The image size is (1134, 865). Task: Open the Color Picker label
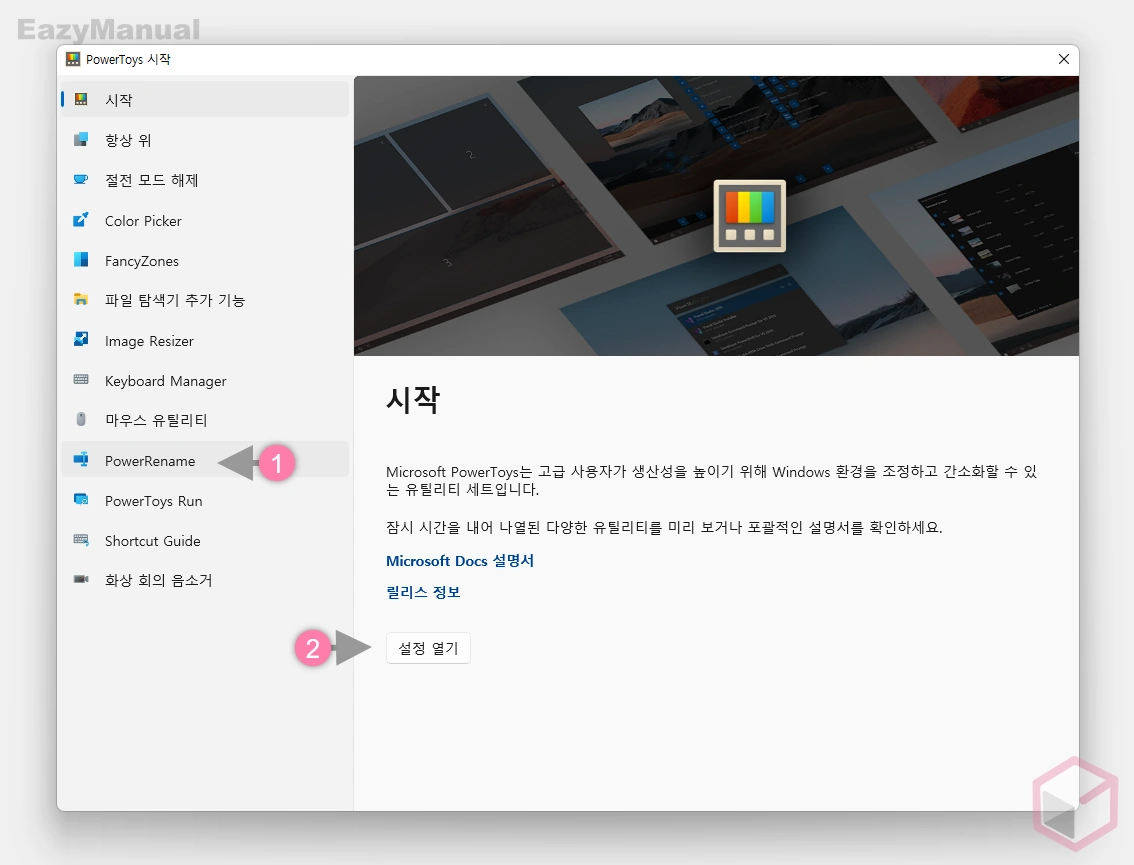click(143, 221)
